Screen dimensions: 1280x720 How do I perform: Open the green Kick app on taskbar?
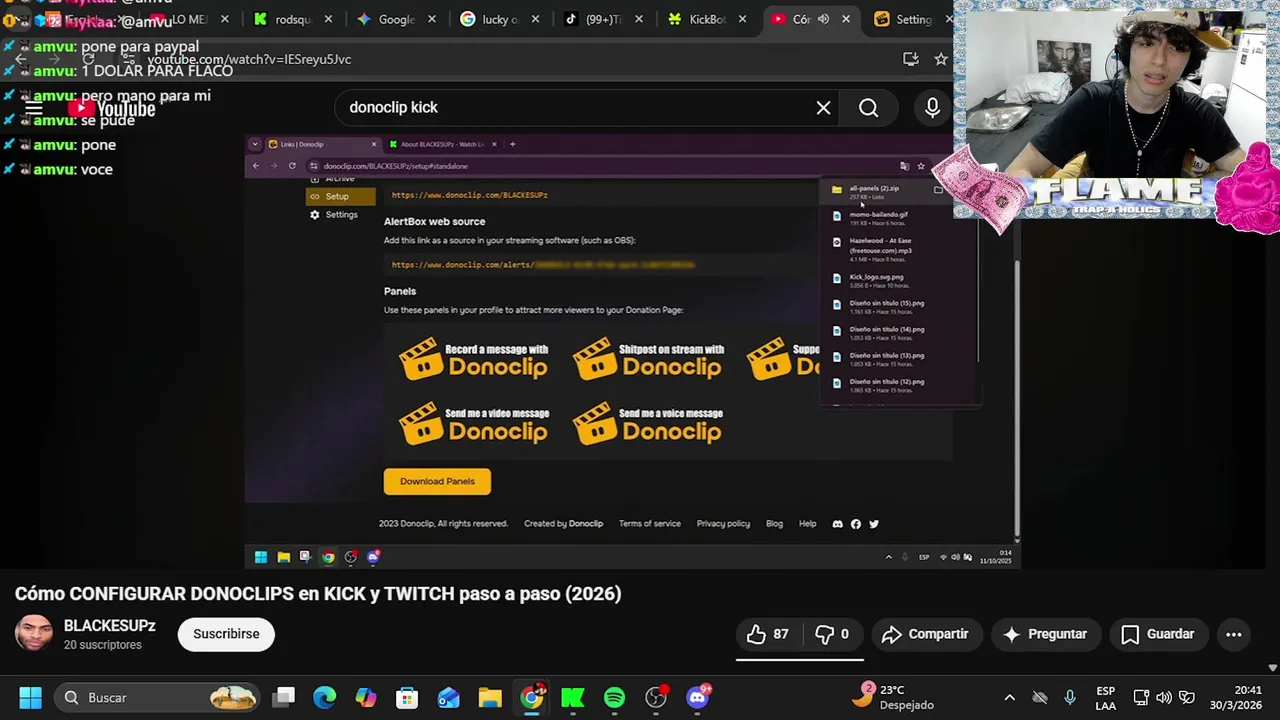click(x=573, y=697)
